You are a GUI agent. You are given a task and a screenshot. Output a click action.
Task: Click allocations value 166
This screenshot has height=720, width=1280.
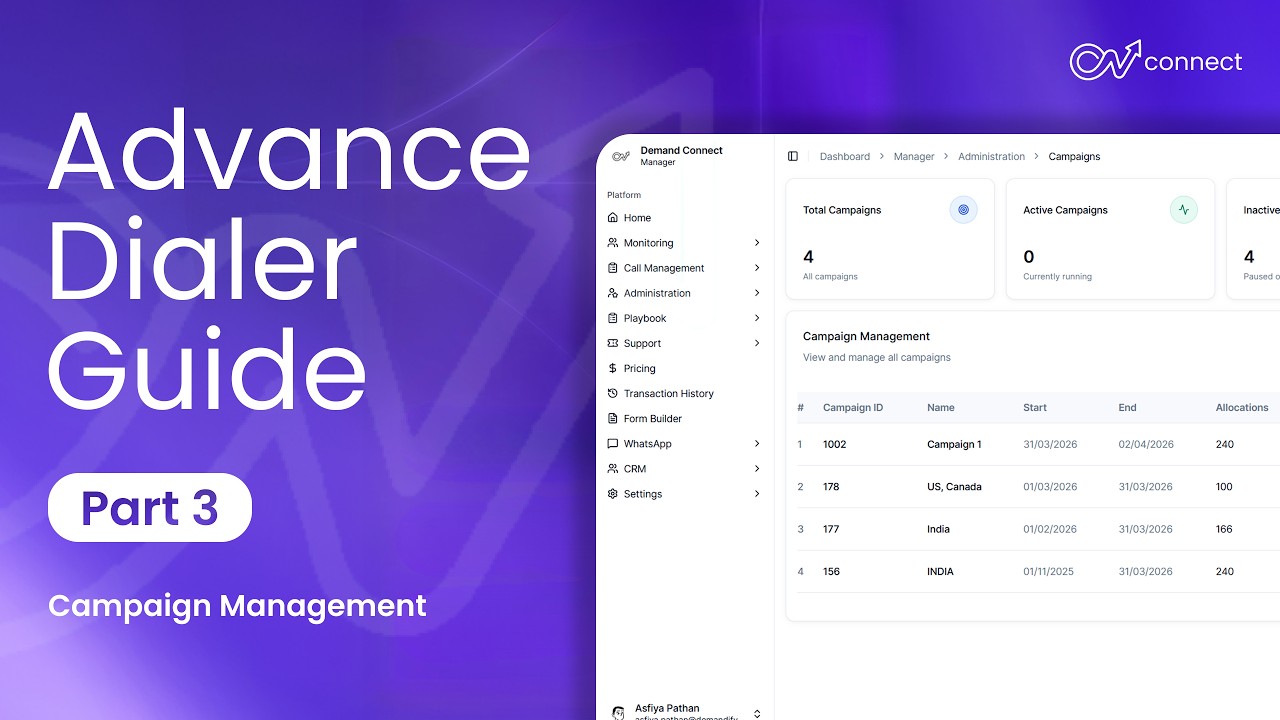(1224, 529)
